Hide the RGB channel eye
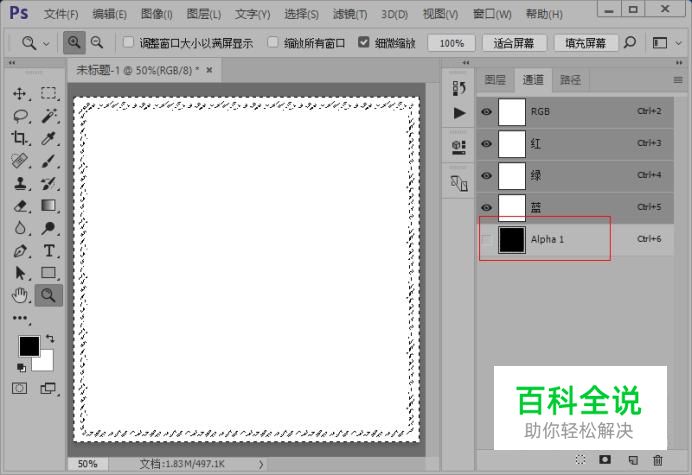This screenshot has width=692, height=475. tap(486, 112)
